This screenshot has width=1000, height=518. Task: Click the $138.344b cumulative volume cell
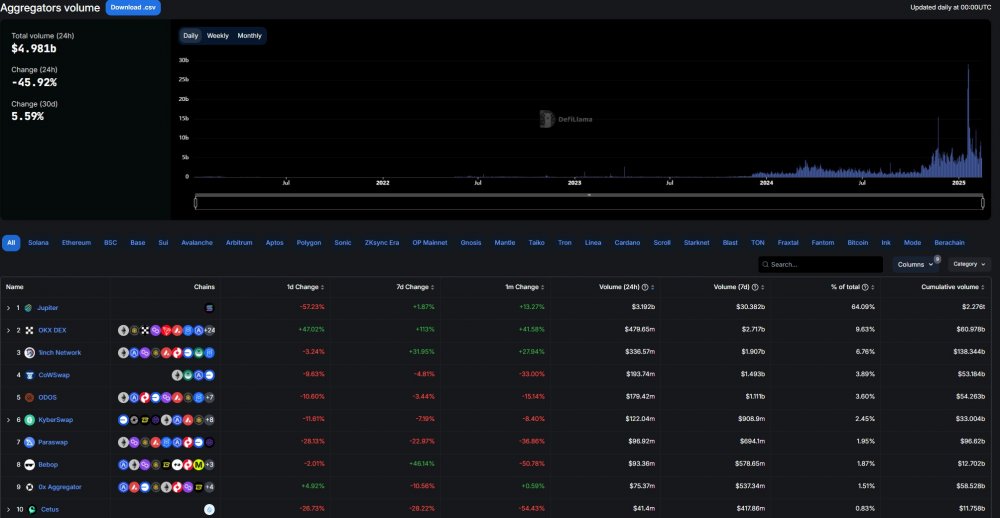pyautogui.click(x=968, y=353)
